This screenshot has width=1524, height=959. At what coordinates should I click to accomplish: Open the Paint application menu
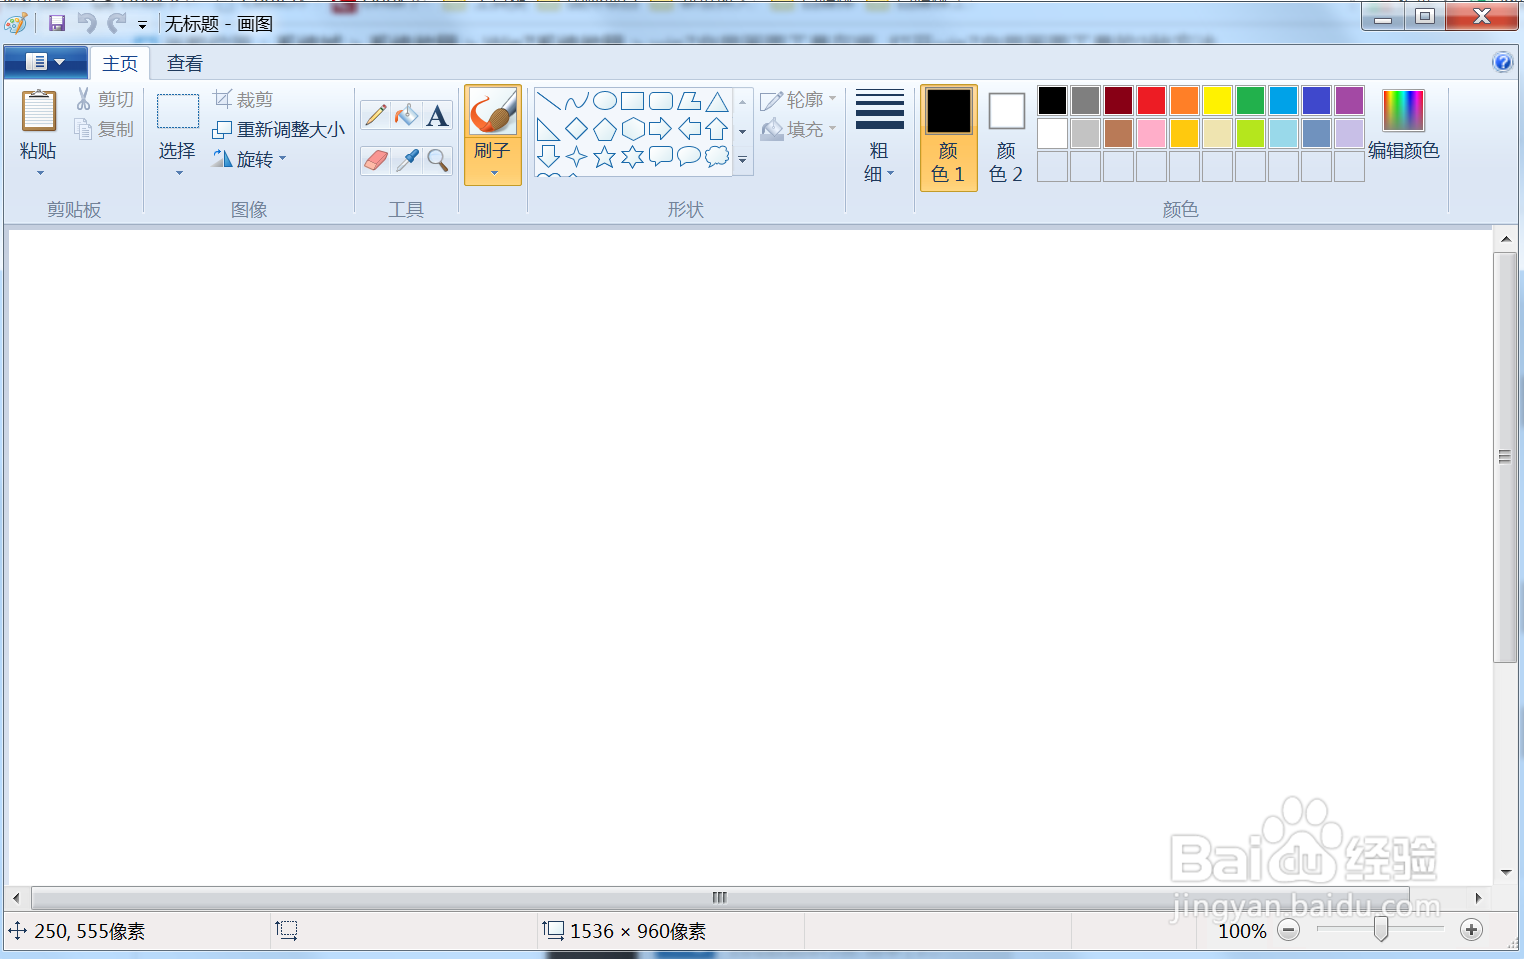coord(45,61)
